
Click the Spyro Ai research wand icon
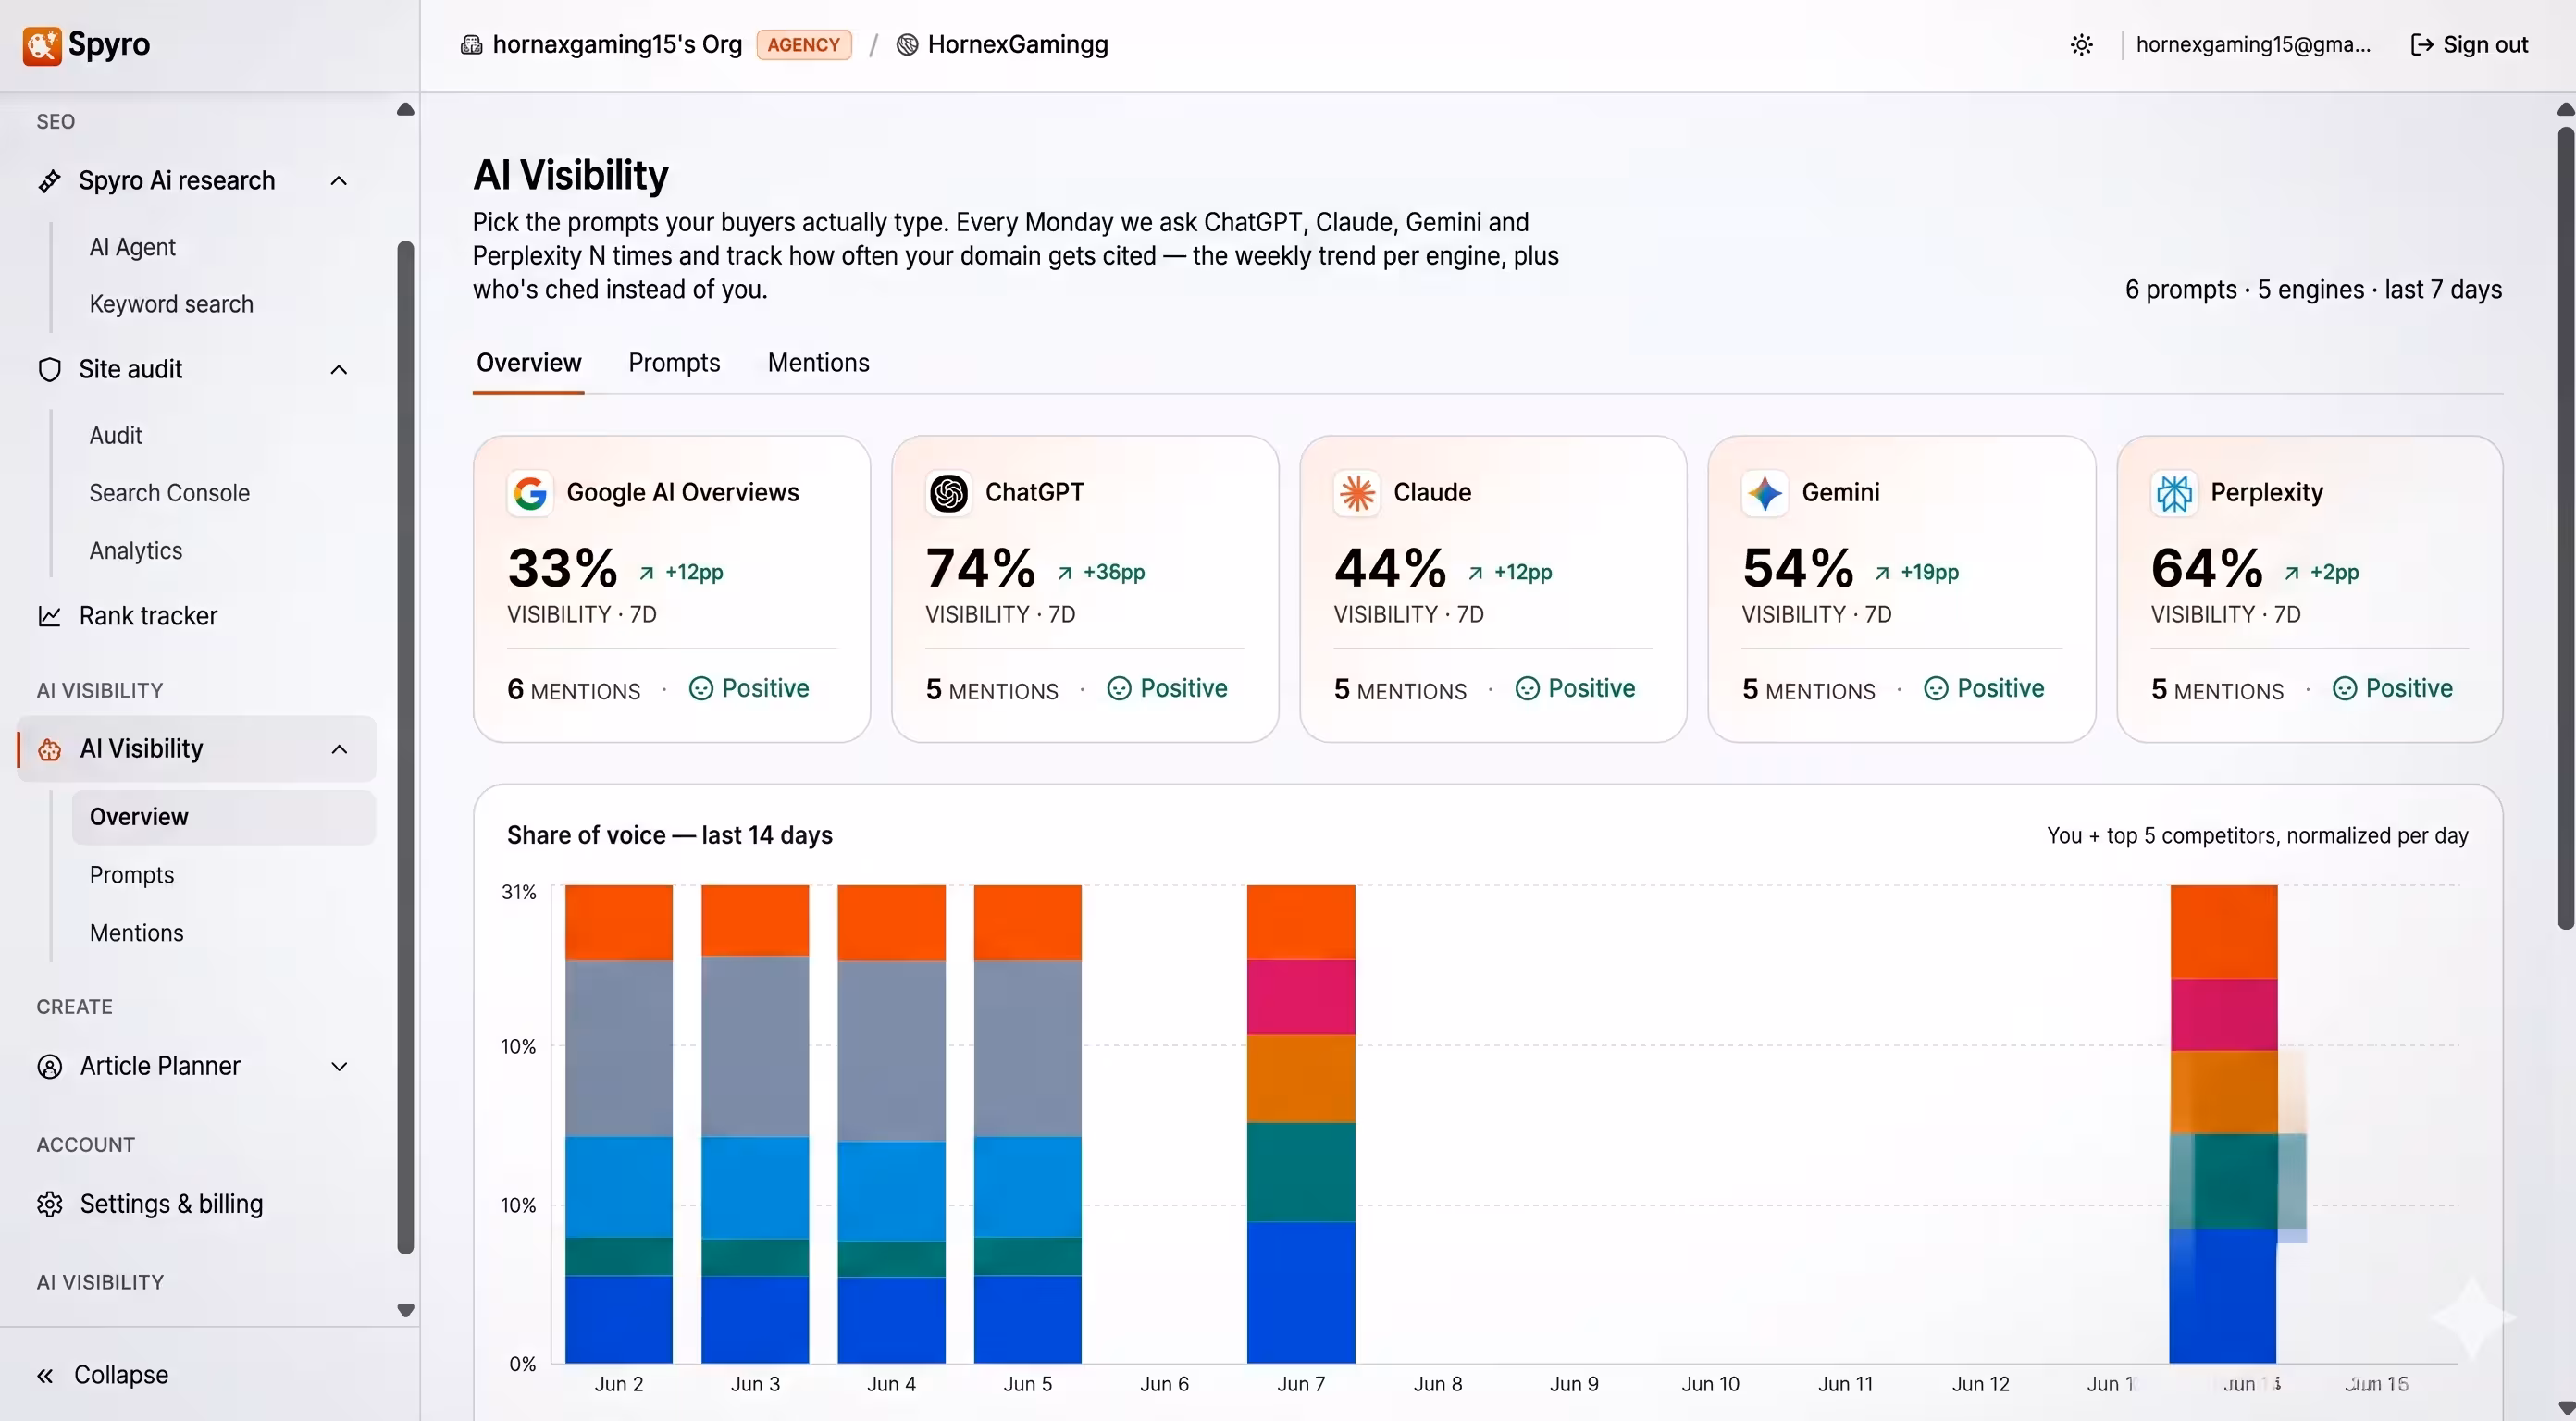49,181
